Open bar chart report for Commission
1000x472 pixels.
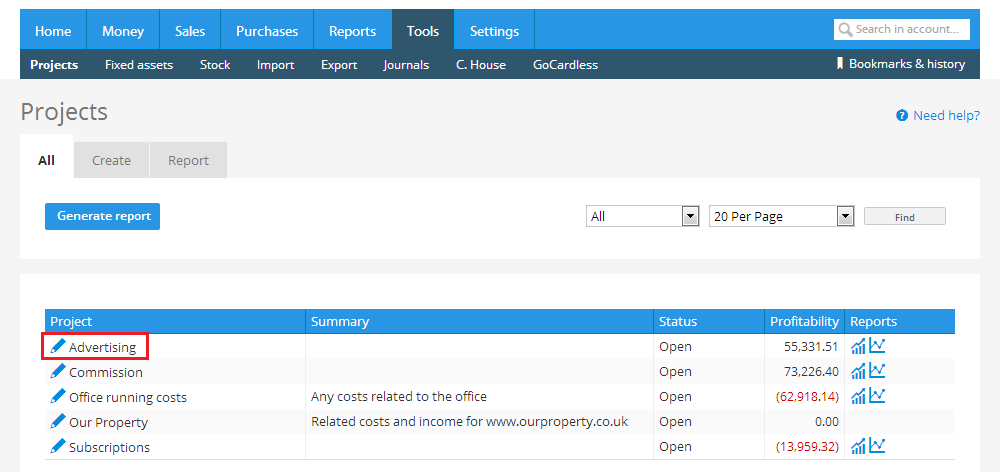click(x=858, y=371)
